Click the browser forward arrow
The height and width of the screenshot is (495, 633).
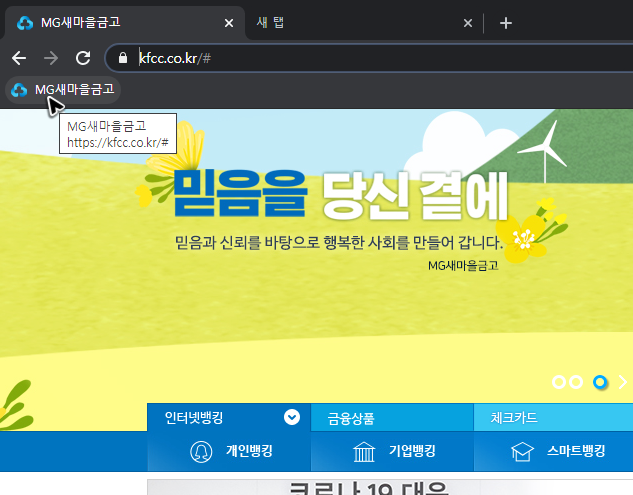[x=51, y=58]
